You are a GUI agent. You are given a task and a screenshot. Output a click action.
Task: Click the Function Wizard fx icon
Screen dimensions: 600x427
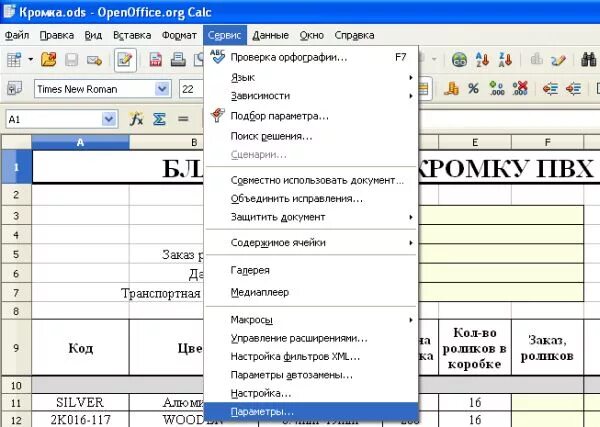click(136, 119)
